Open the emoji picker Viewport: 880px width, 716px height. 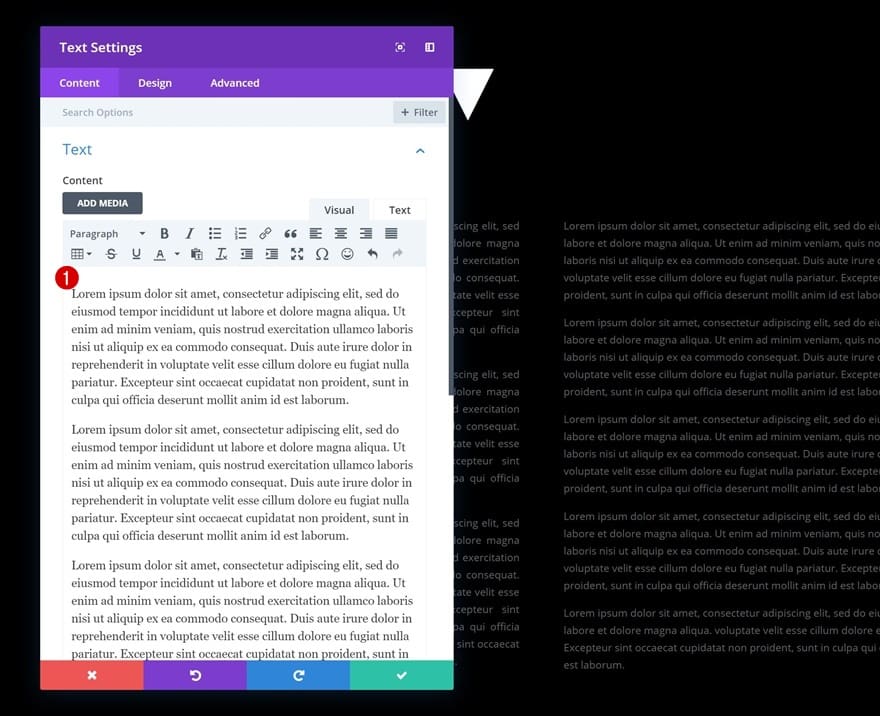[347, 254]
